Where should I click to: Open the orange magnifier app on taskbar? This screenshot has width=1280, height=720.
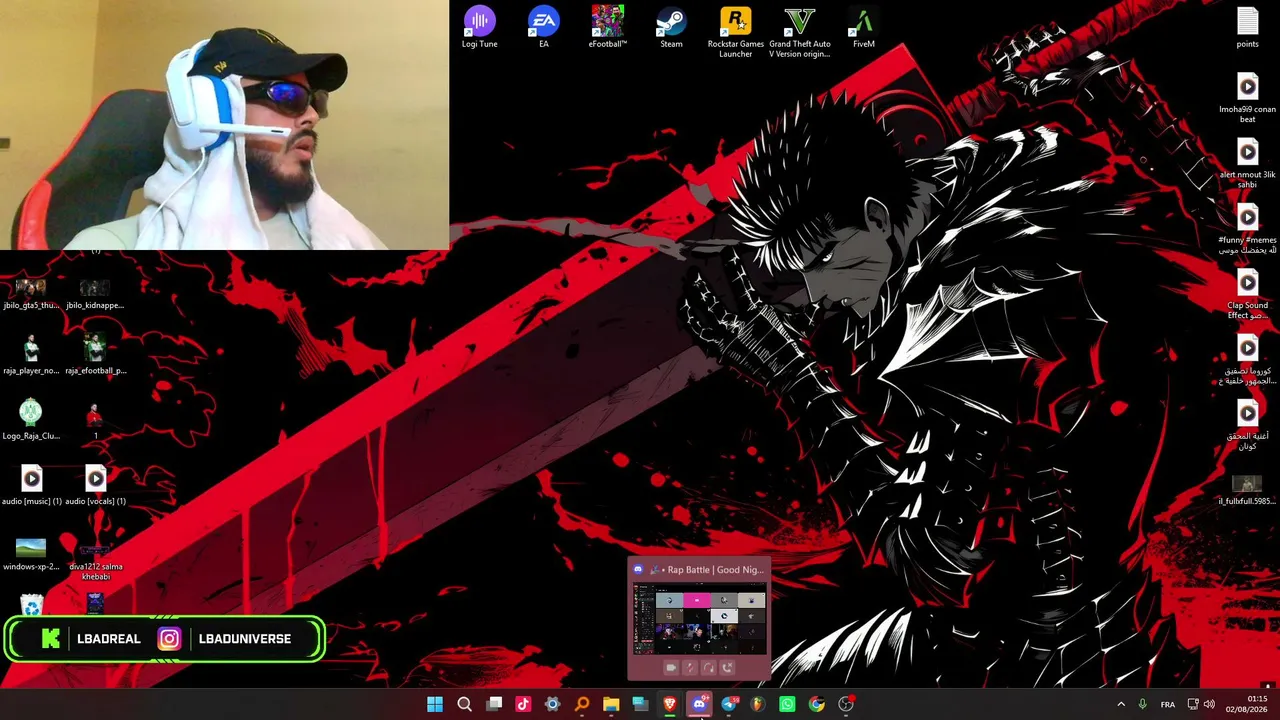pyautogui.click(x=582, y=704)
